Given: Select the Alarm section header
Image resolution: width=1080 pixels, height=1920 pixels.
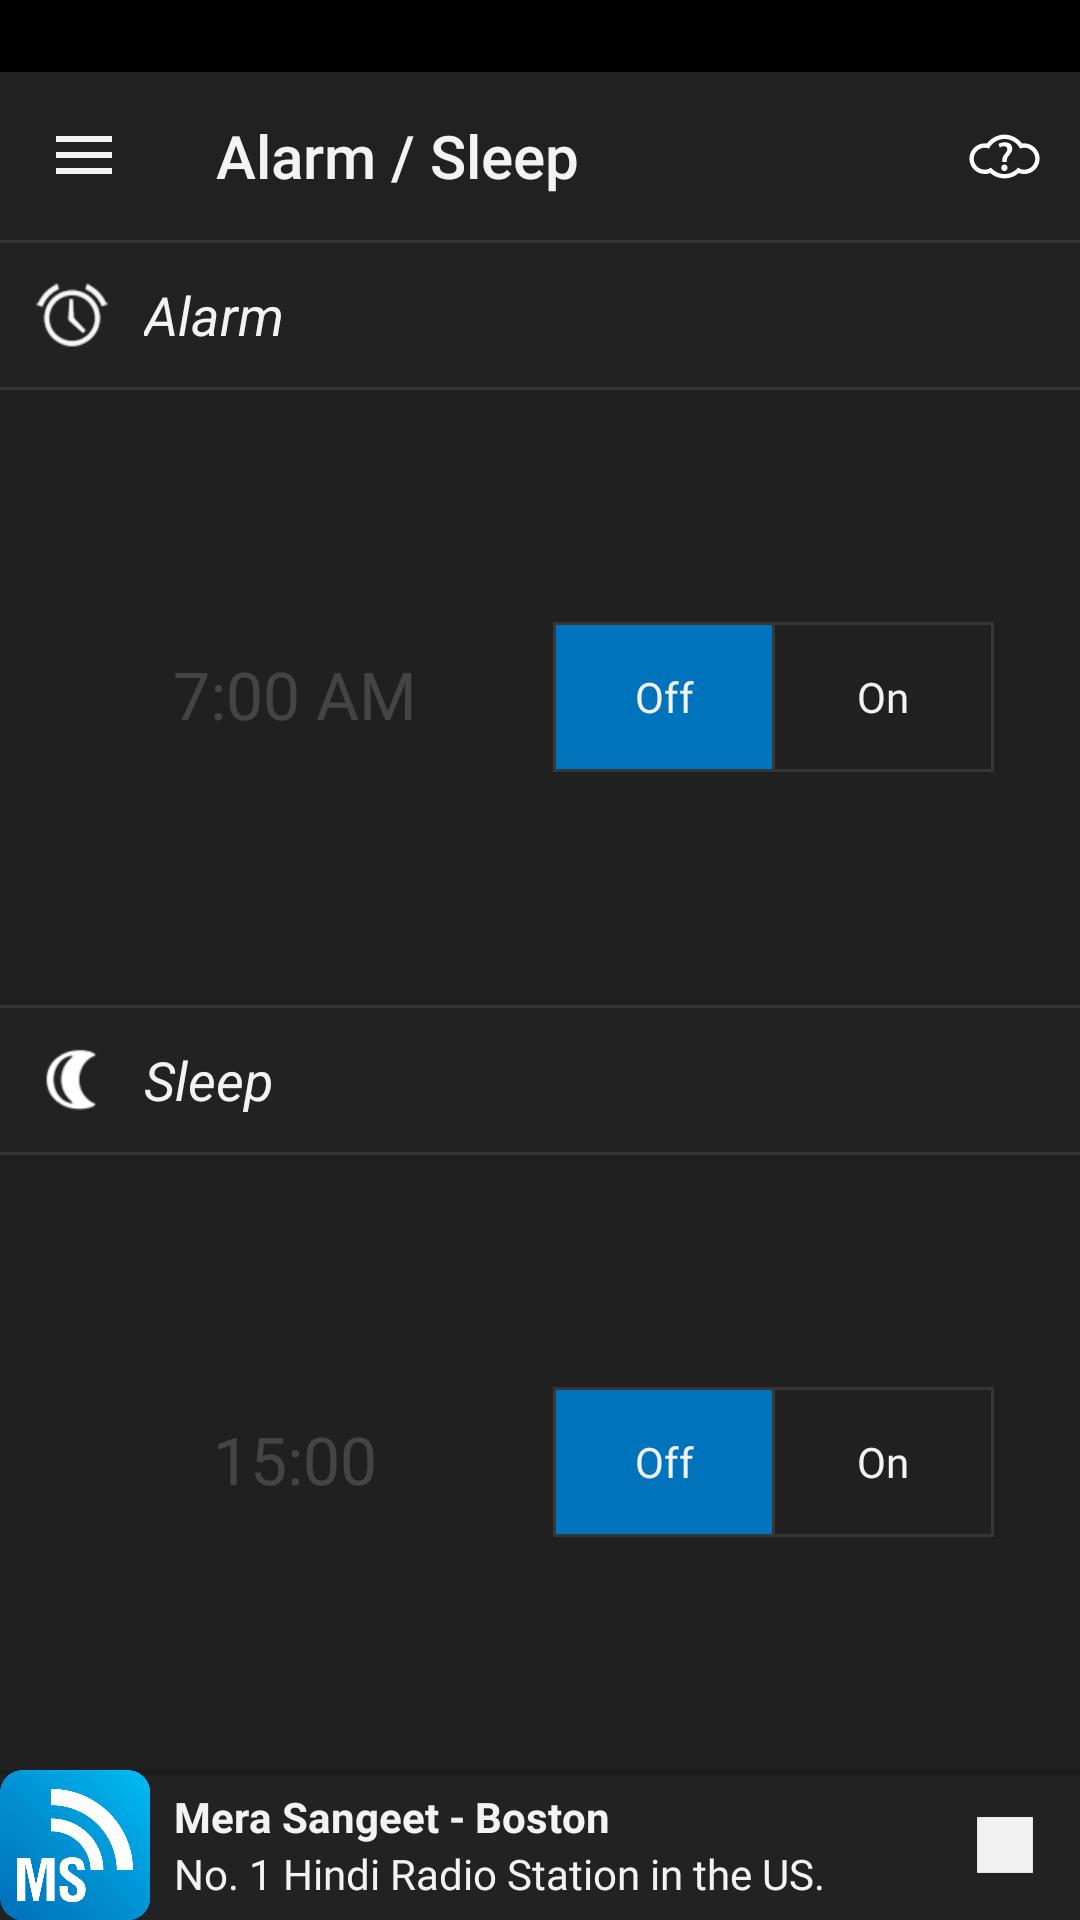Looking at the screenshot, I should (214, 317).
